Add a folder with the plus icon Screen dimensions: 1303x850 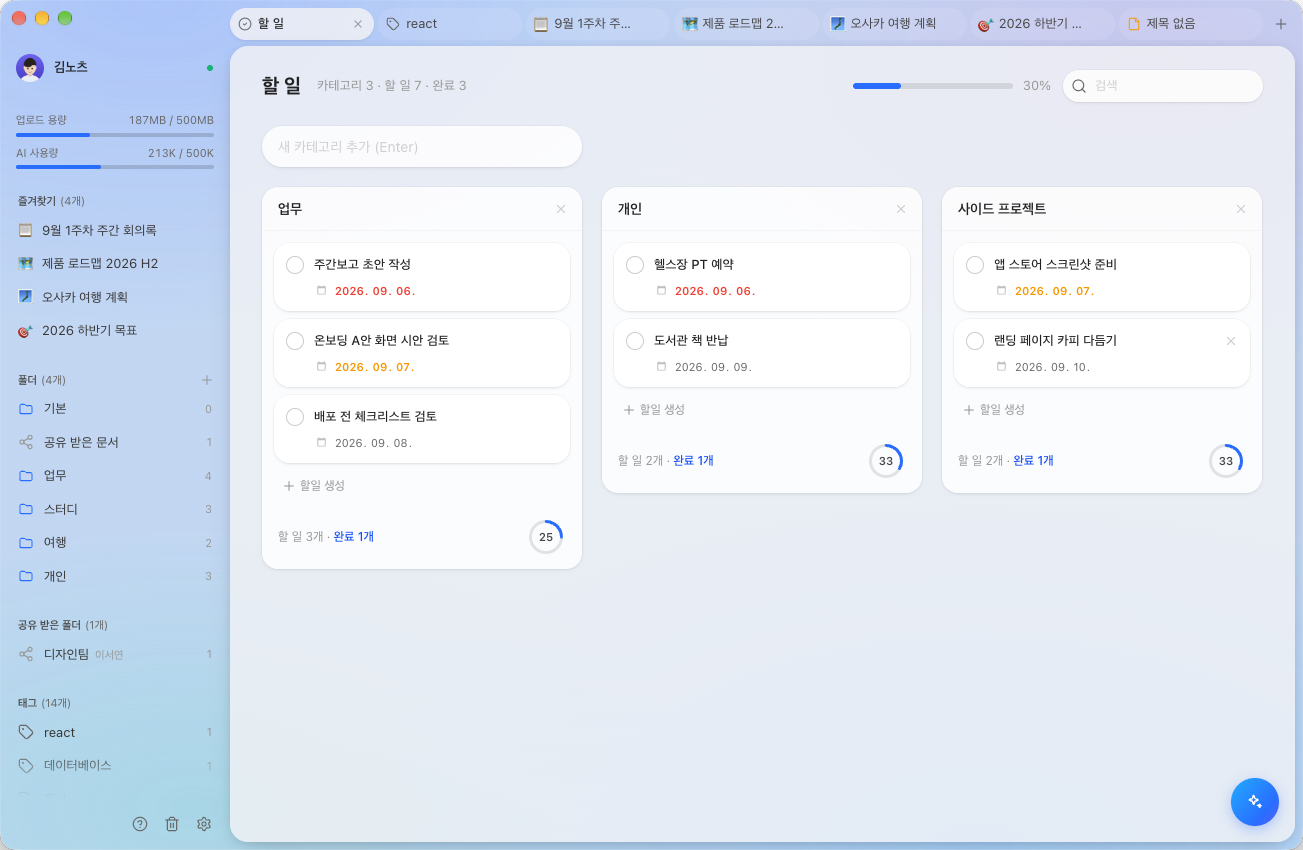207,380
